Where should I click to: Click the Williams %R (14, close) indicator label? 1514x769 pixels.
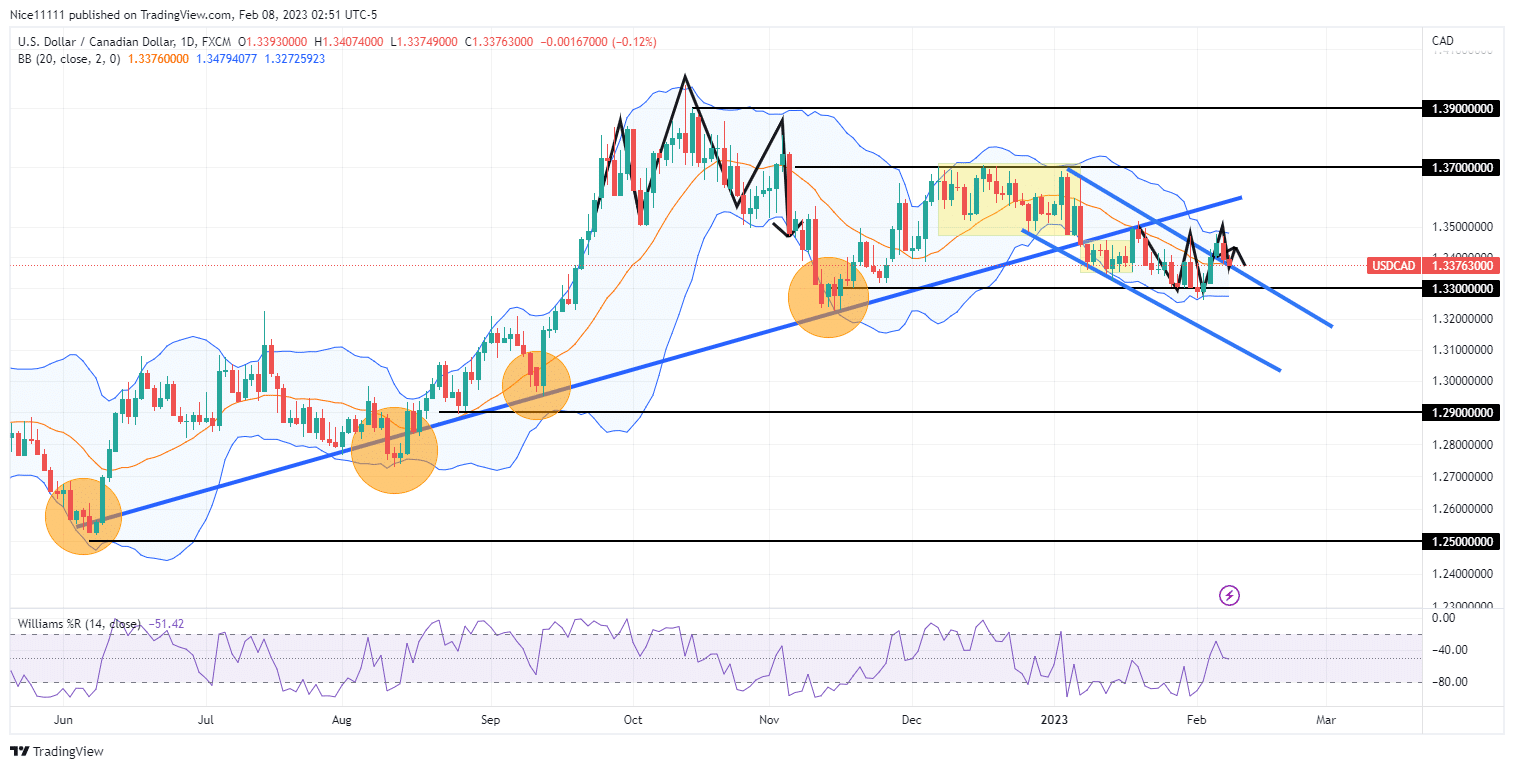79,623
